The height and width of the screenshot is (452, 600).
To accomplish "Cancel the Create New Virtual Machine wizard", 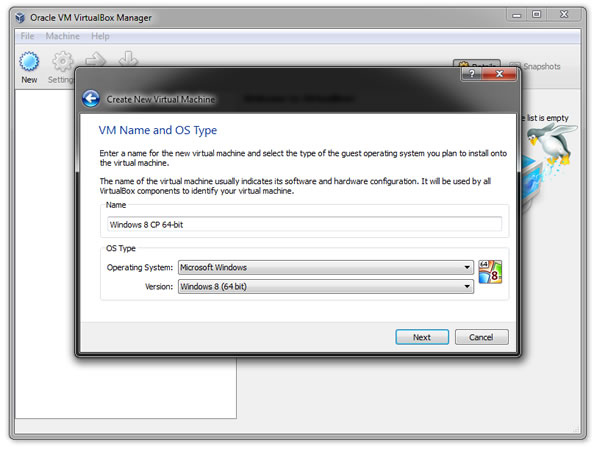I will [x=481, y=337].
